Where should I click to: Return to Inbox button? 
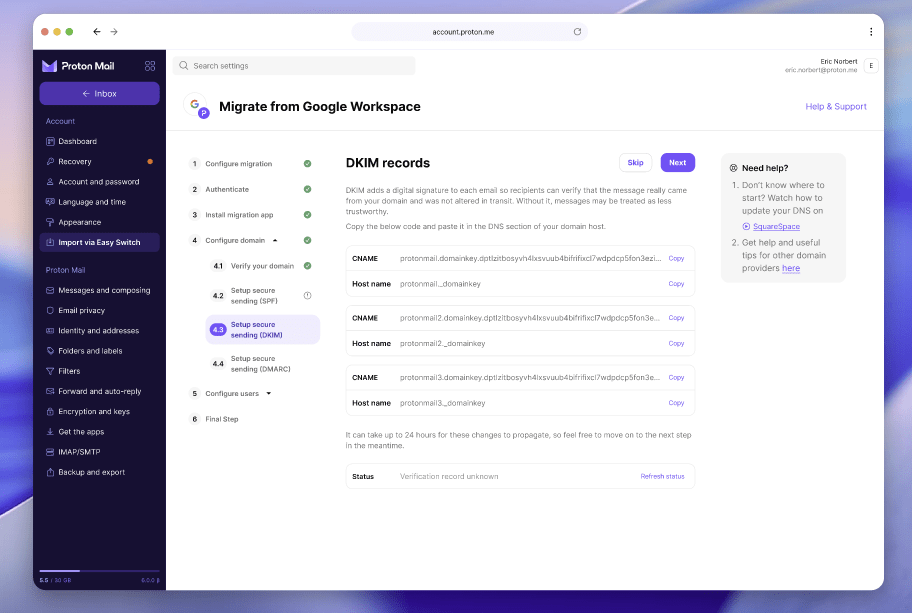tap(99, 94)
